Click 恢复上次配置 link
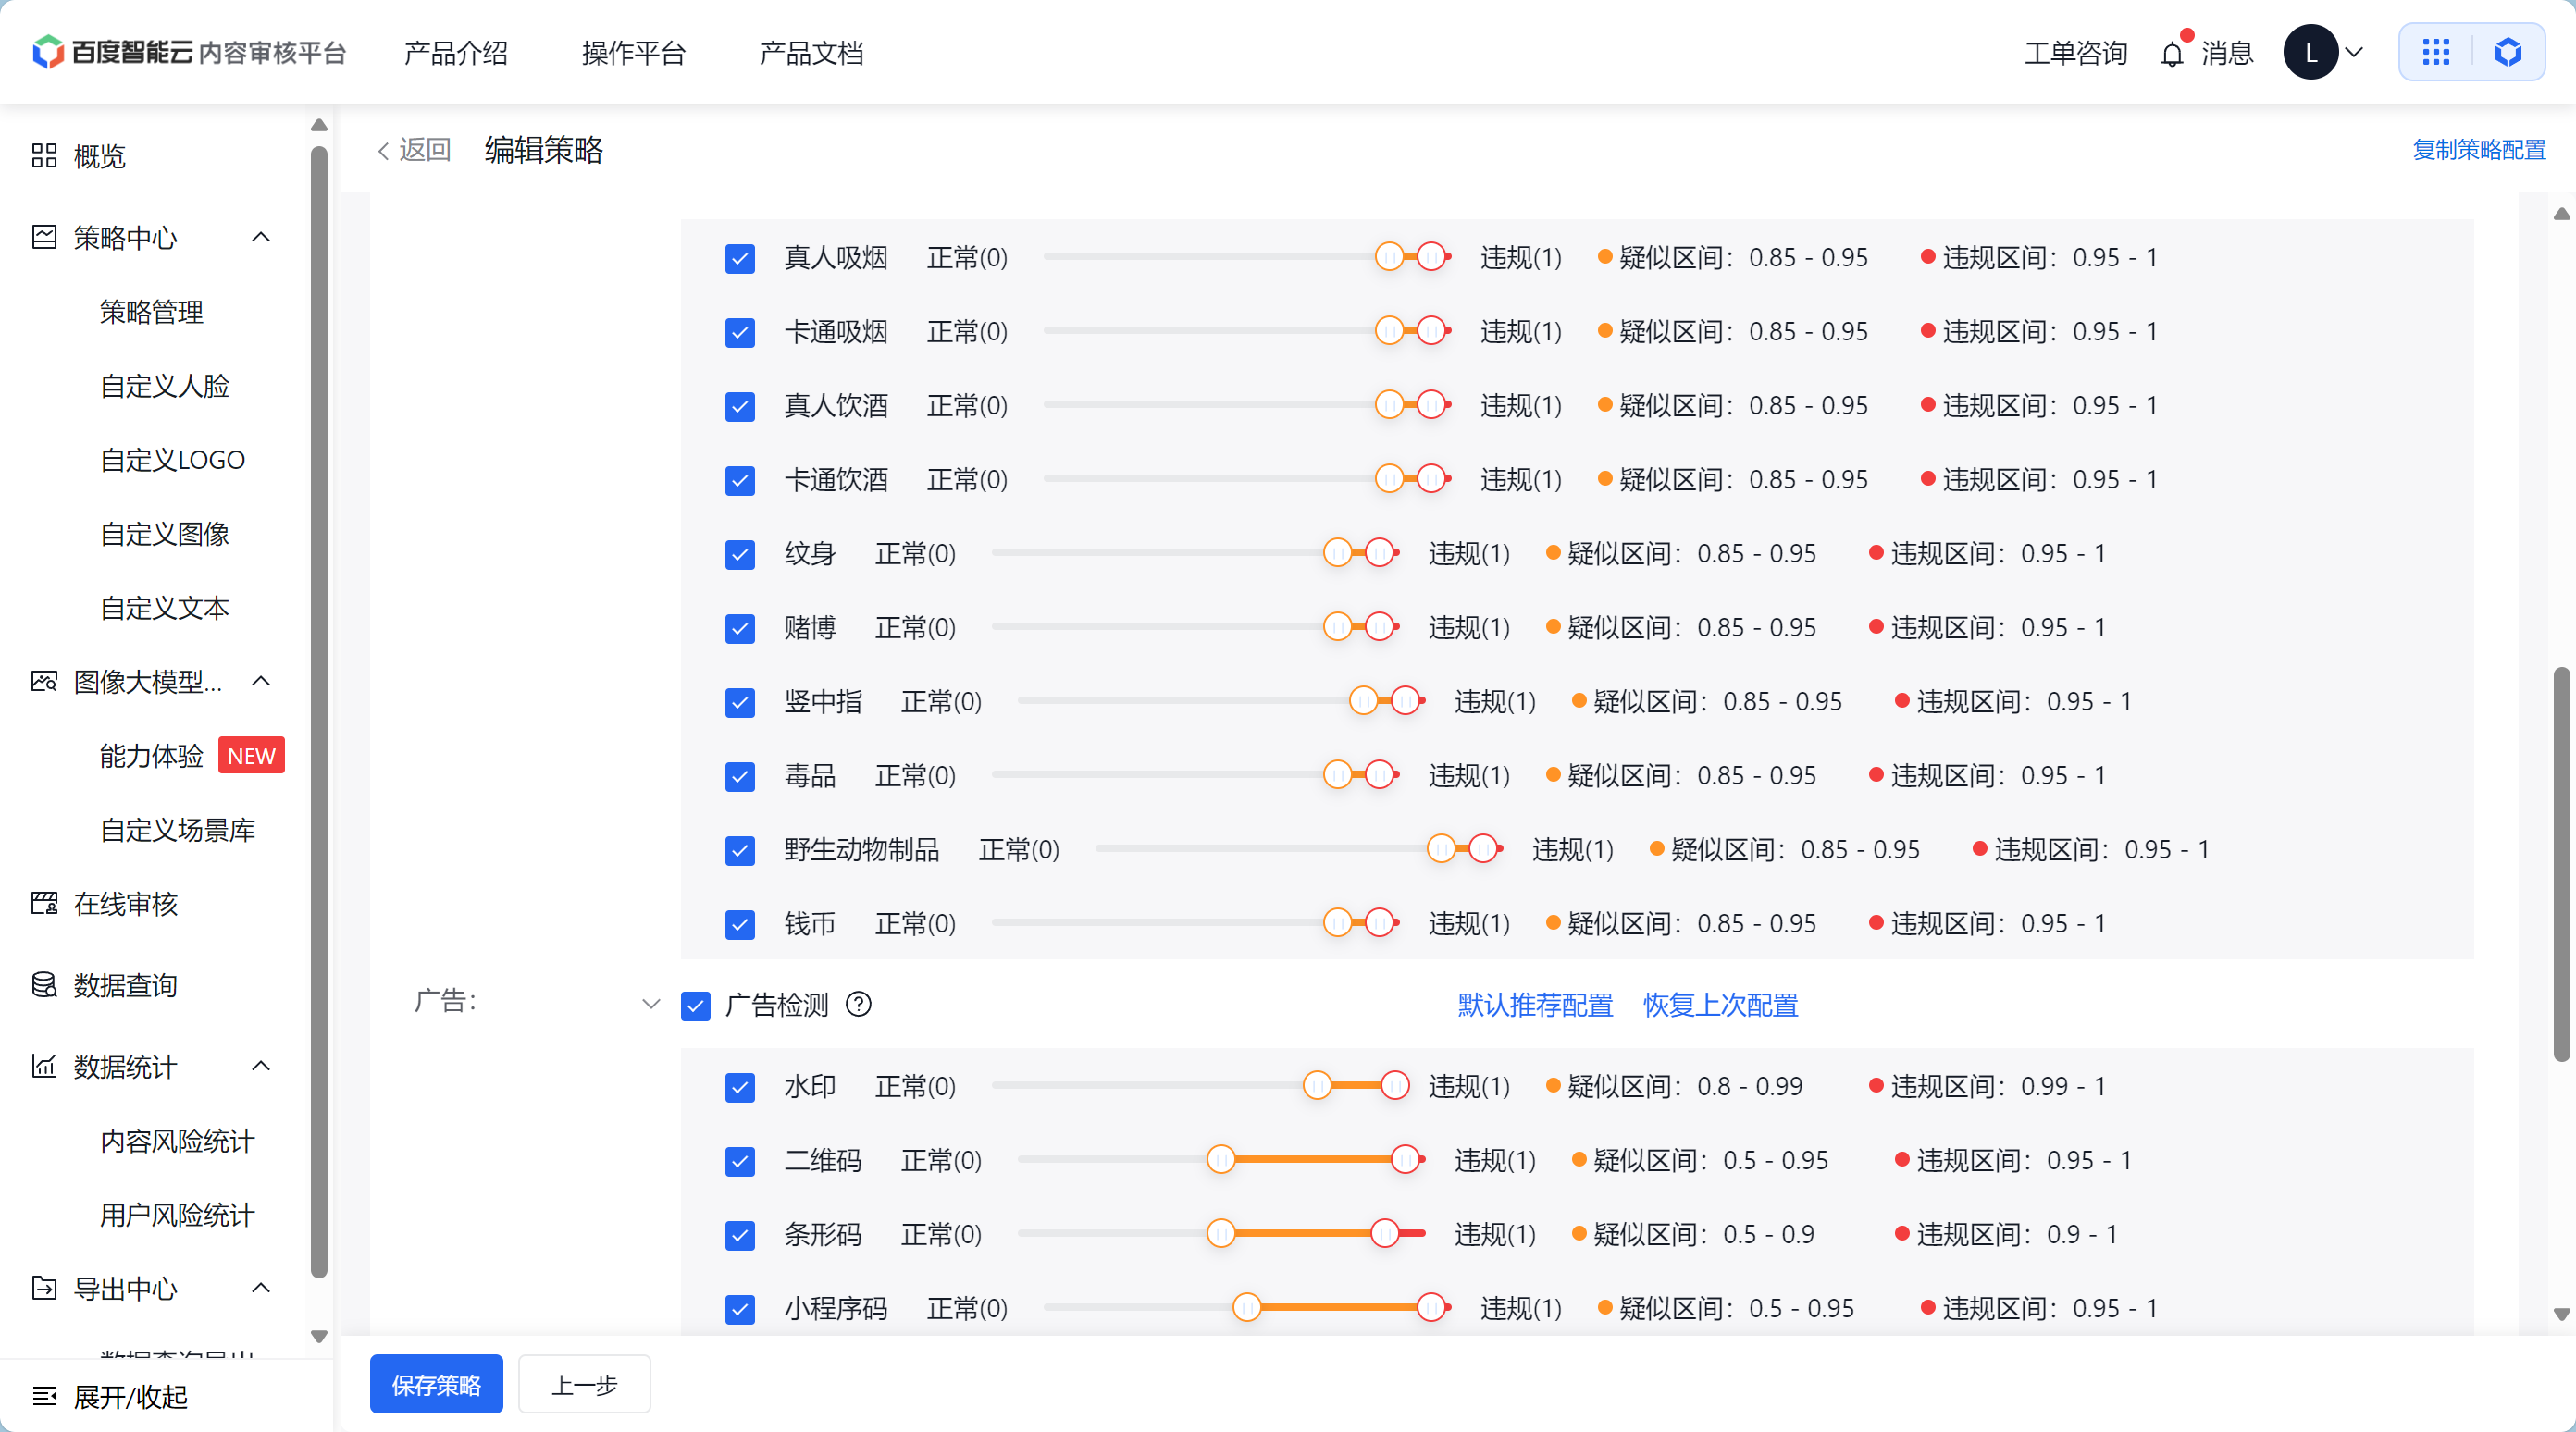 1721,1005
